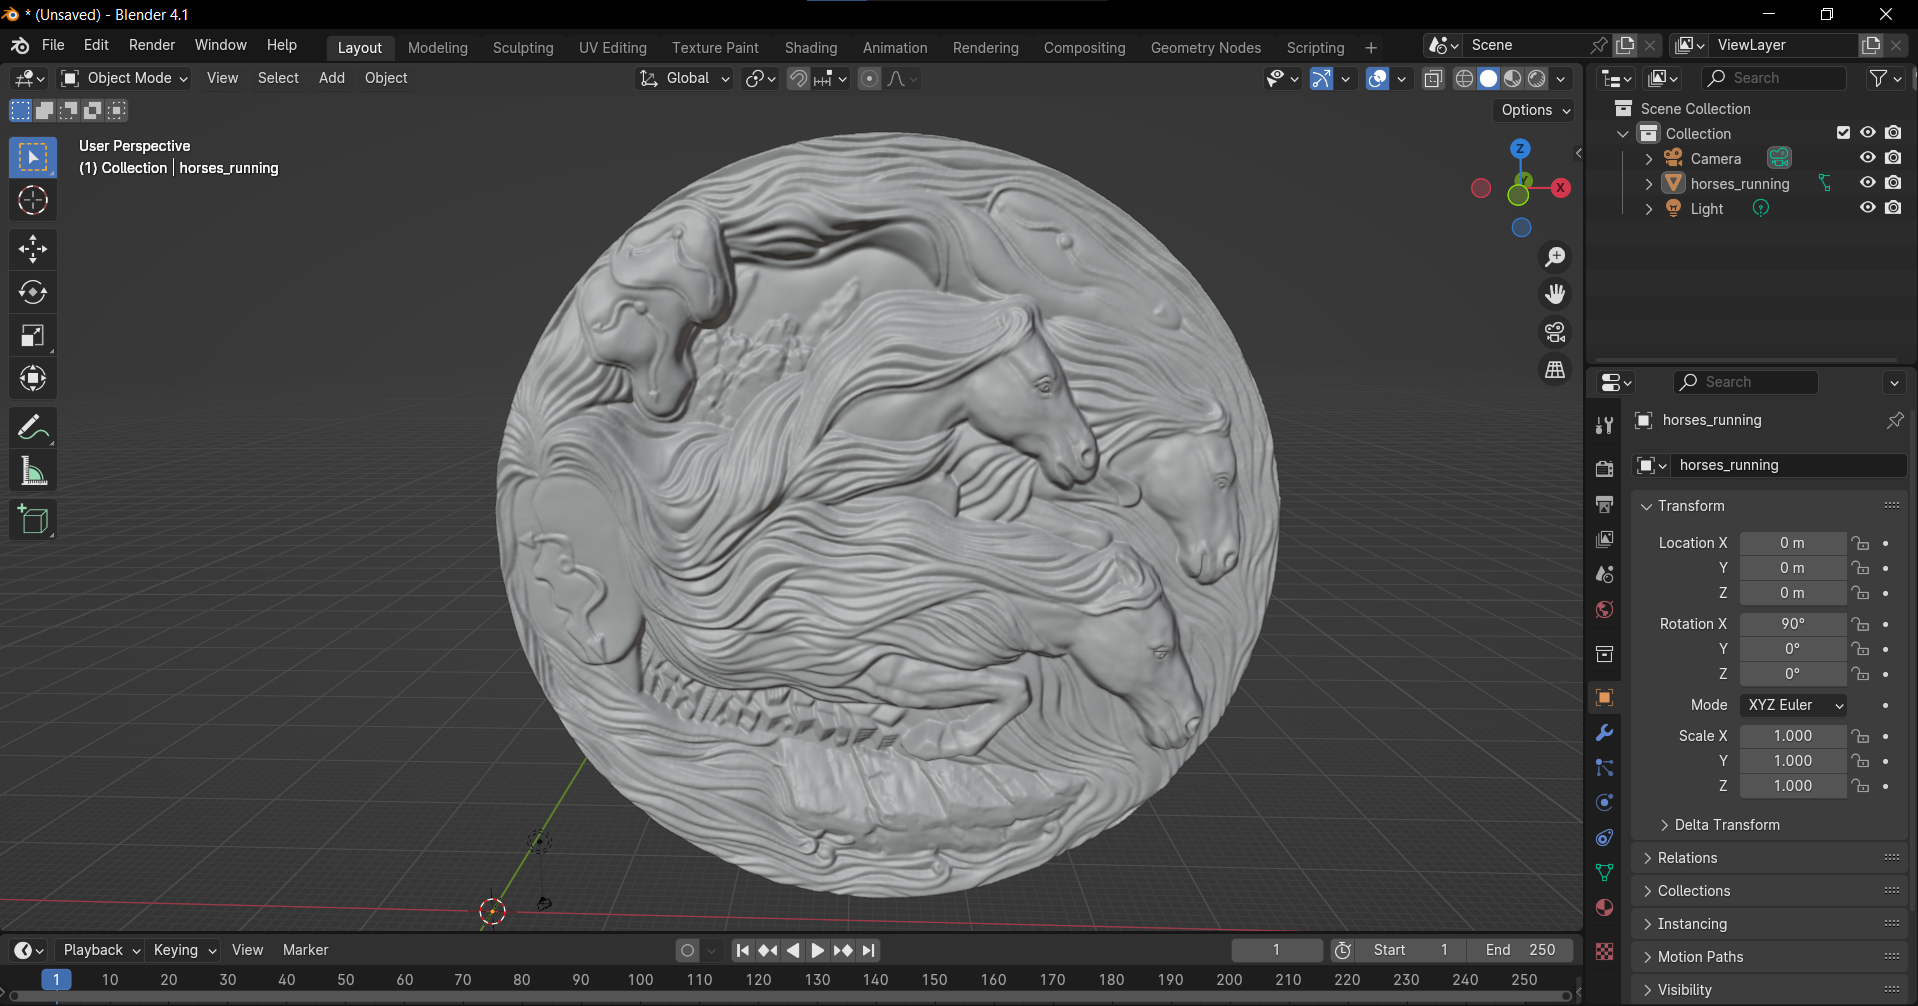Open the World properties tab
Viewport: 1918px width, 1006px height.
[x=1604, y=609]
